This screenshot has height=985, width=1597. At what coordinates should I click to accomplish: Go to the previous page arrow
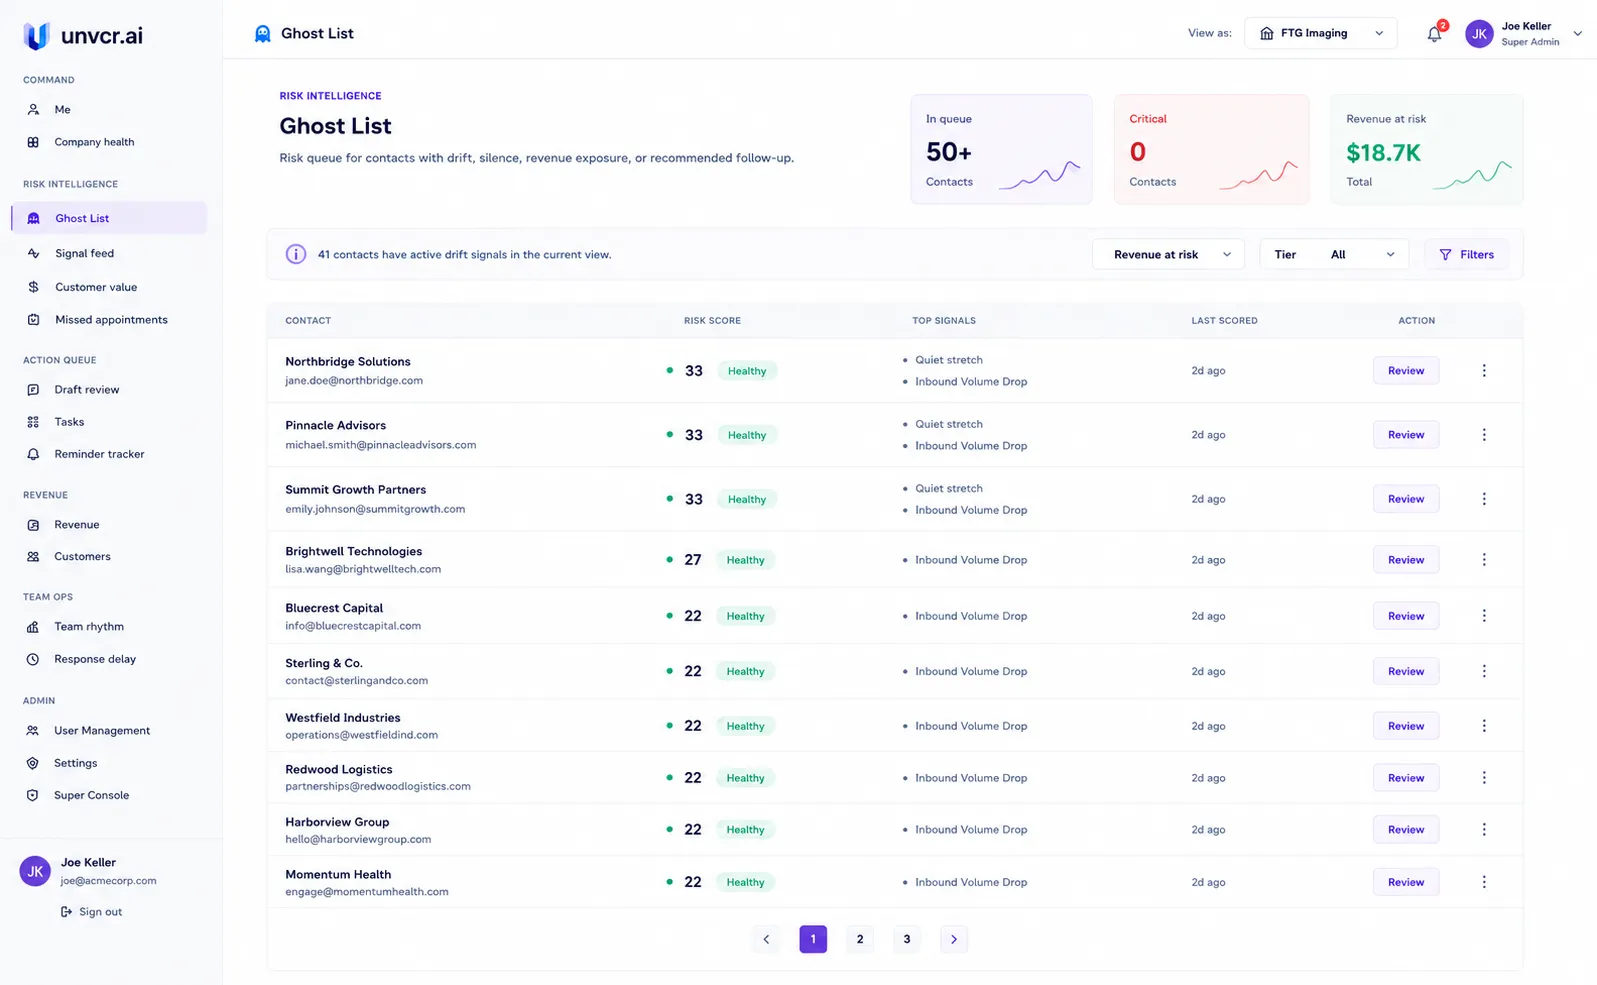click(x=766, y=939)
